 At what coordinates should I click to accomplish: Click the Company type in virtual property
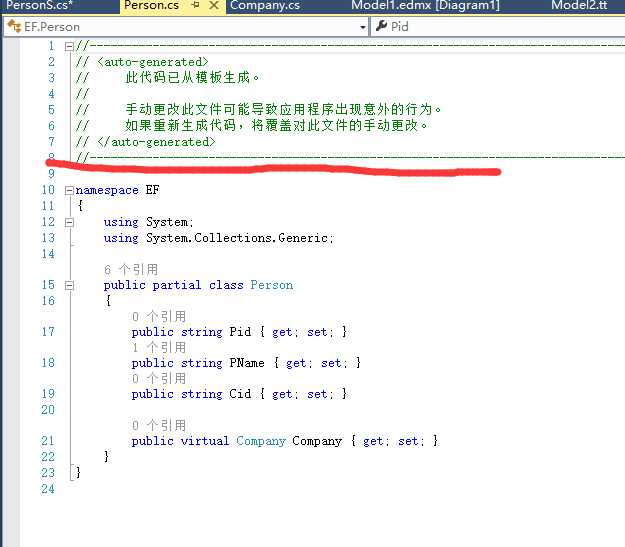coord(261,441)
